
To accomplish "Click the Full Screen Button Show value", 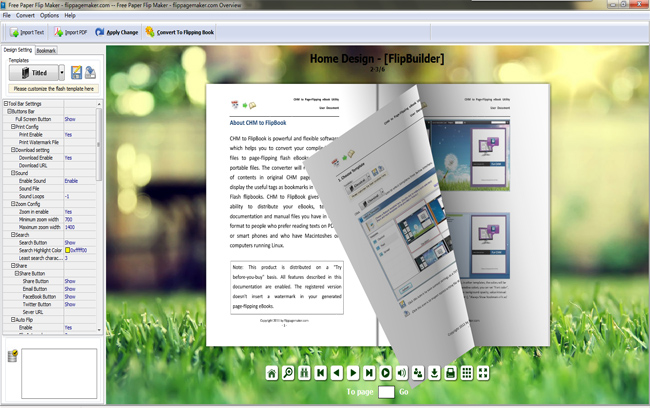I will click(70, 119).
